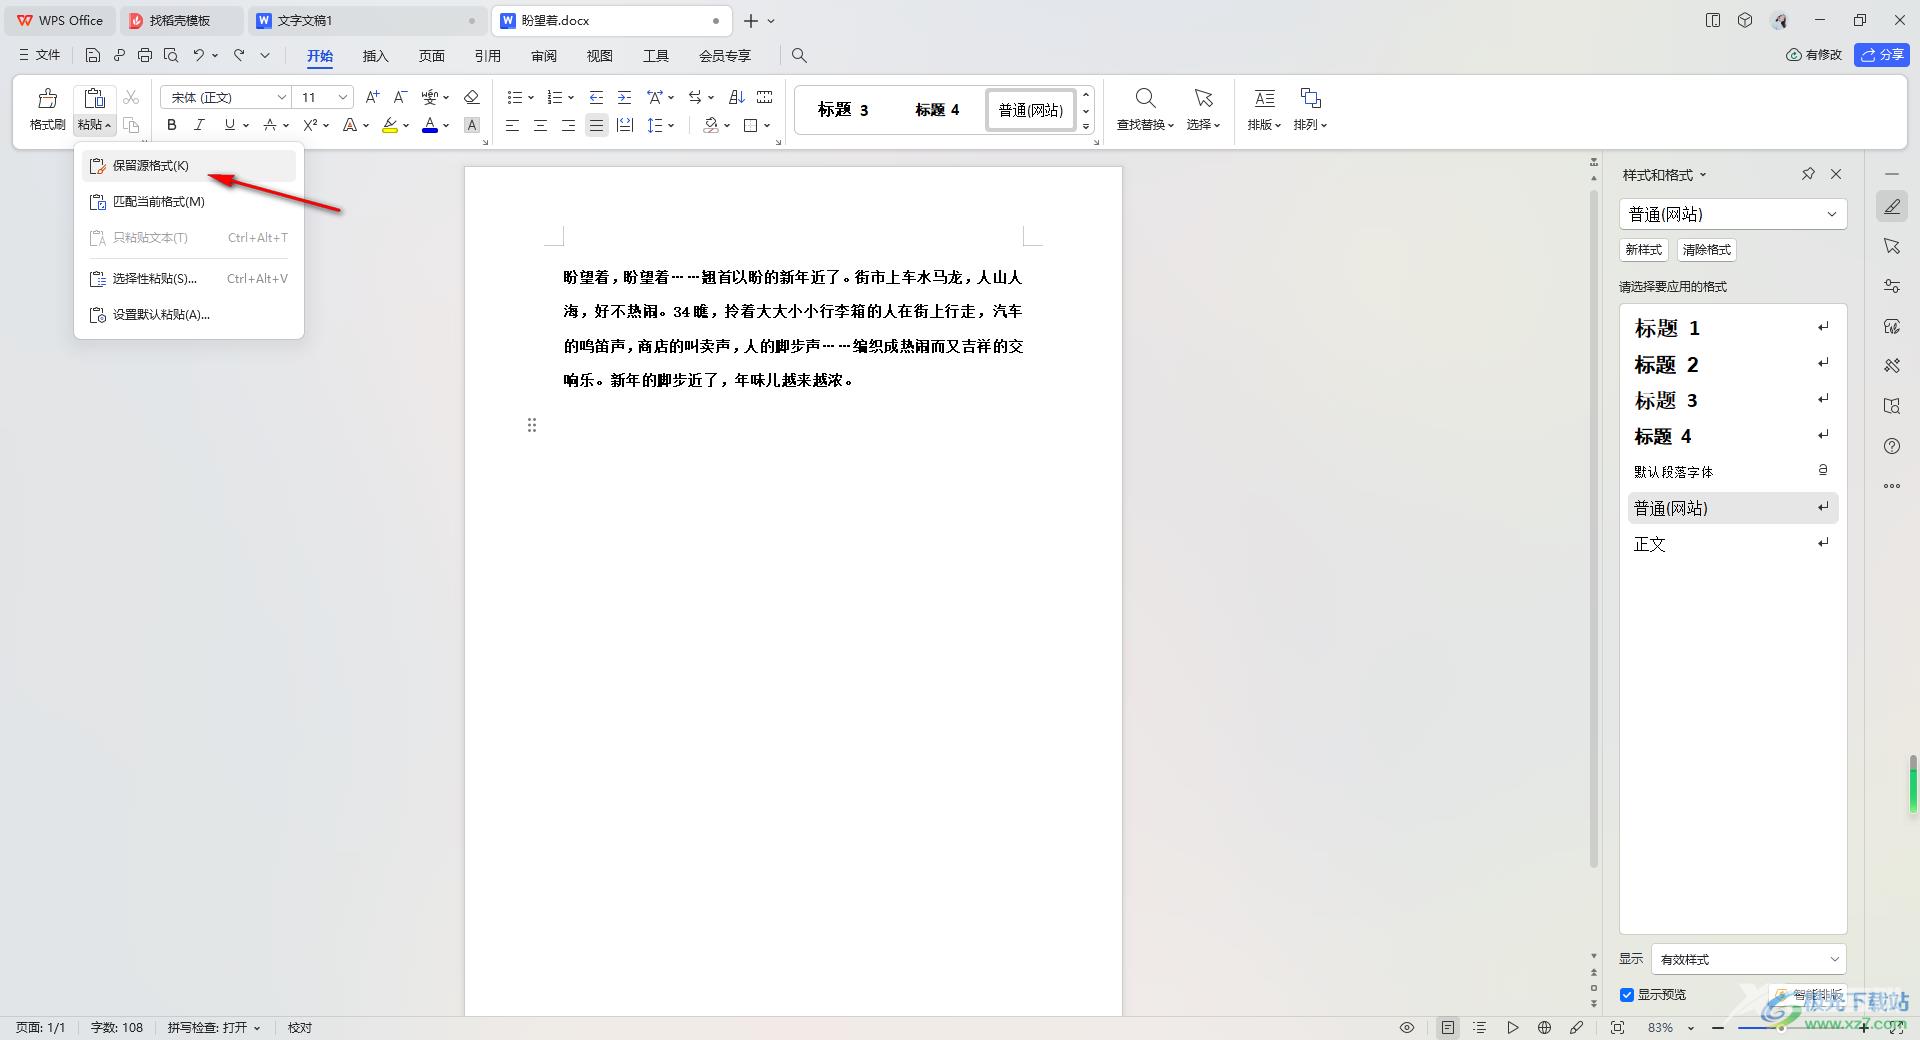This screenshot has width=1920, height=1040.
Task: Click the 分享 share button
Action: pos(1881,55)
